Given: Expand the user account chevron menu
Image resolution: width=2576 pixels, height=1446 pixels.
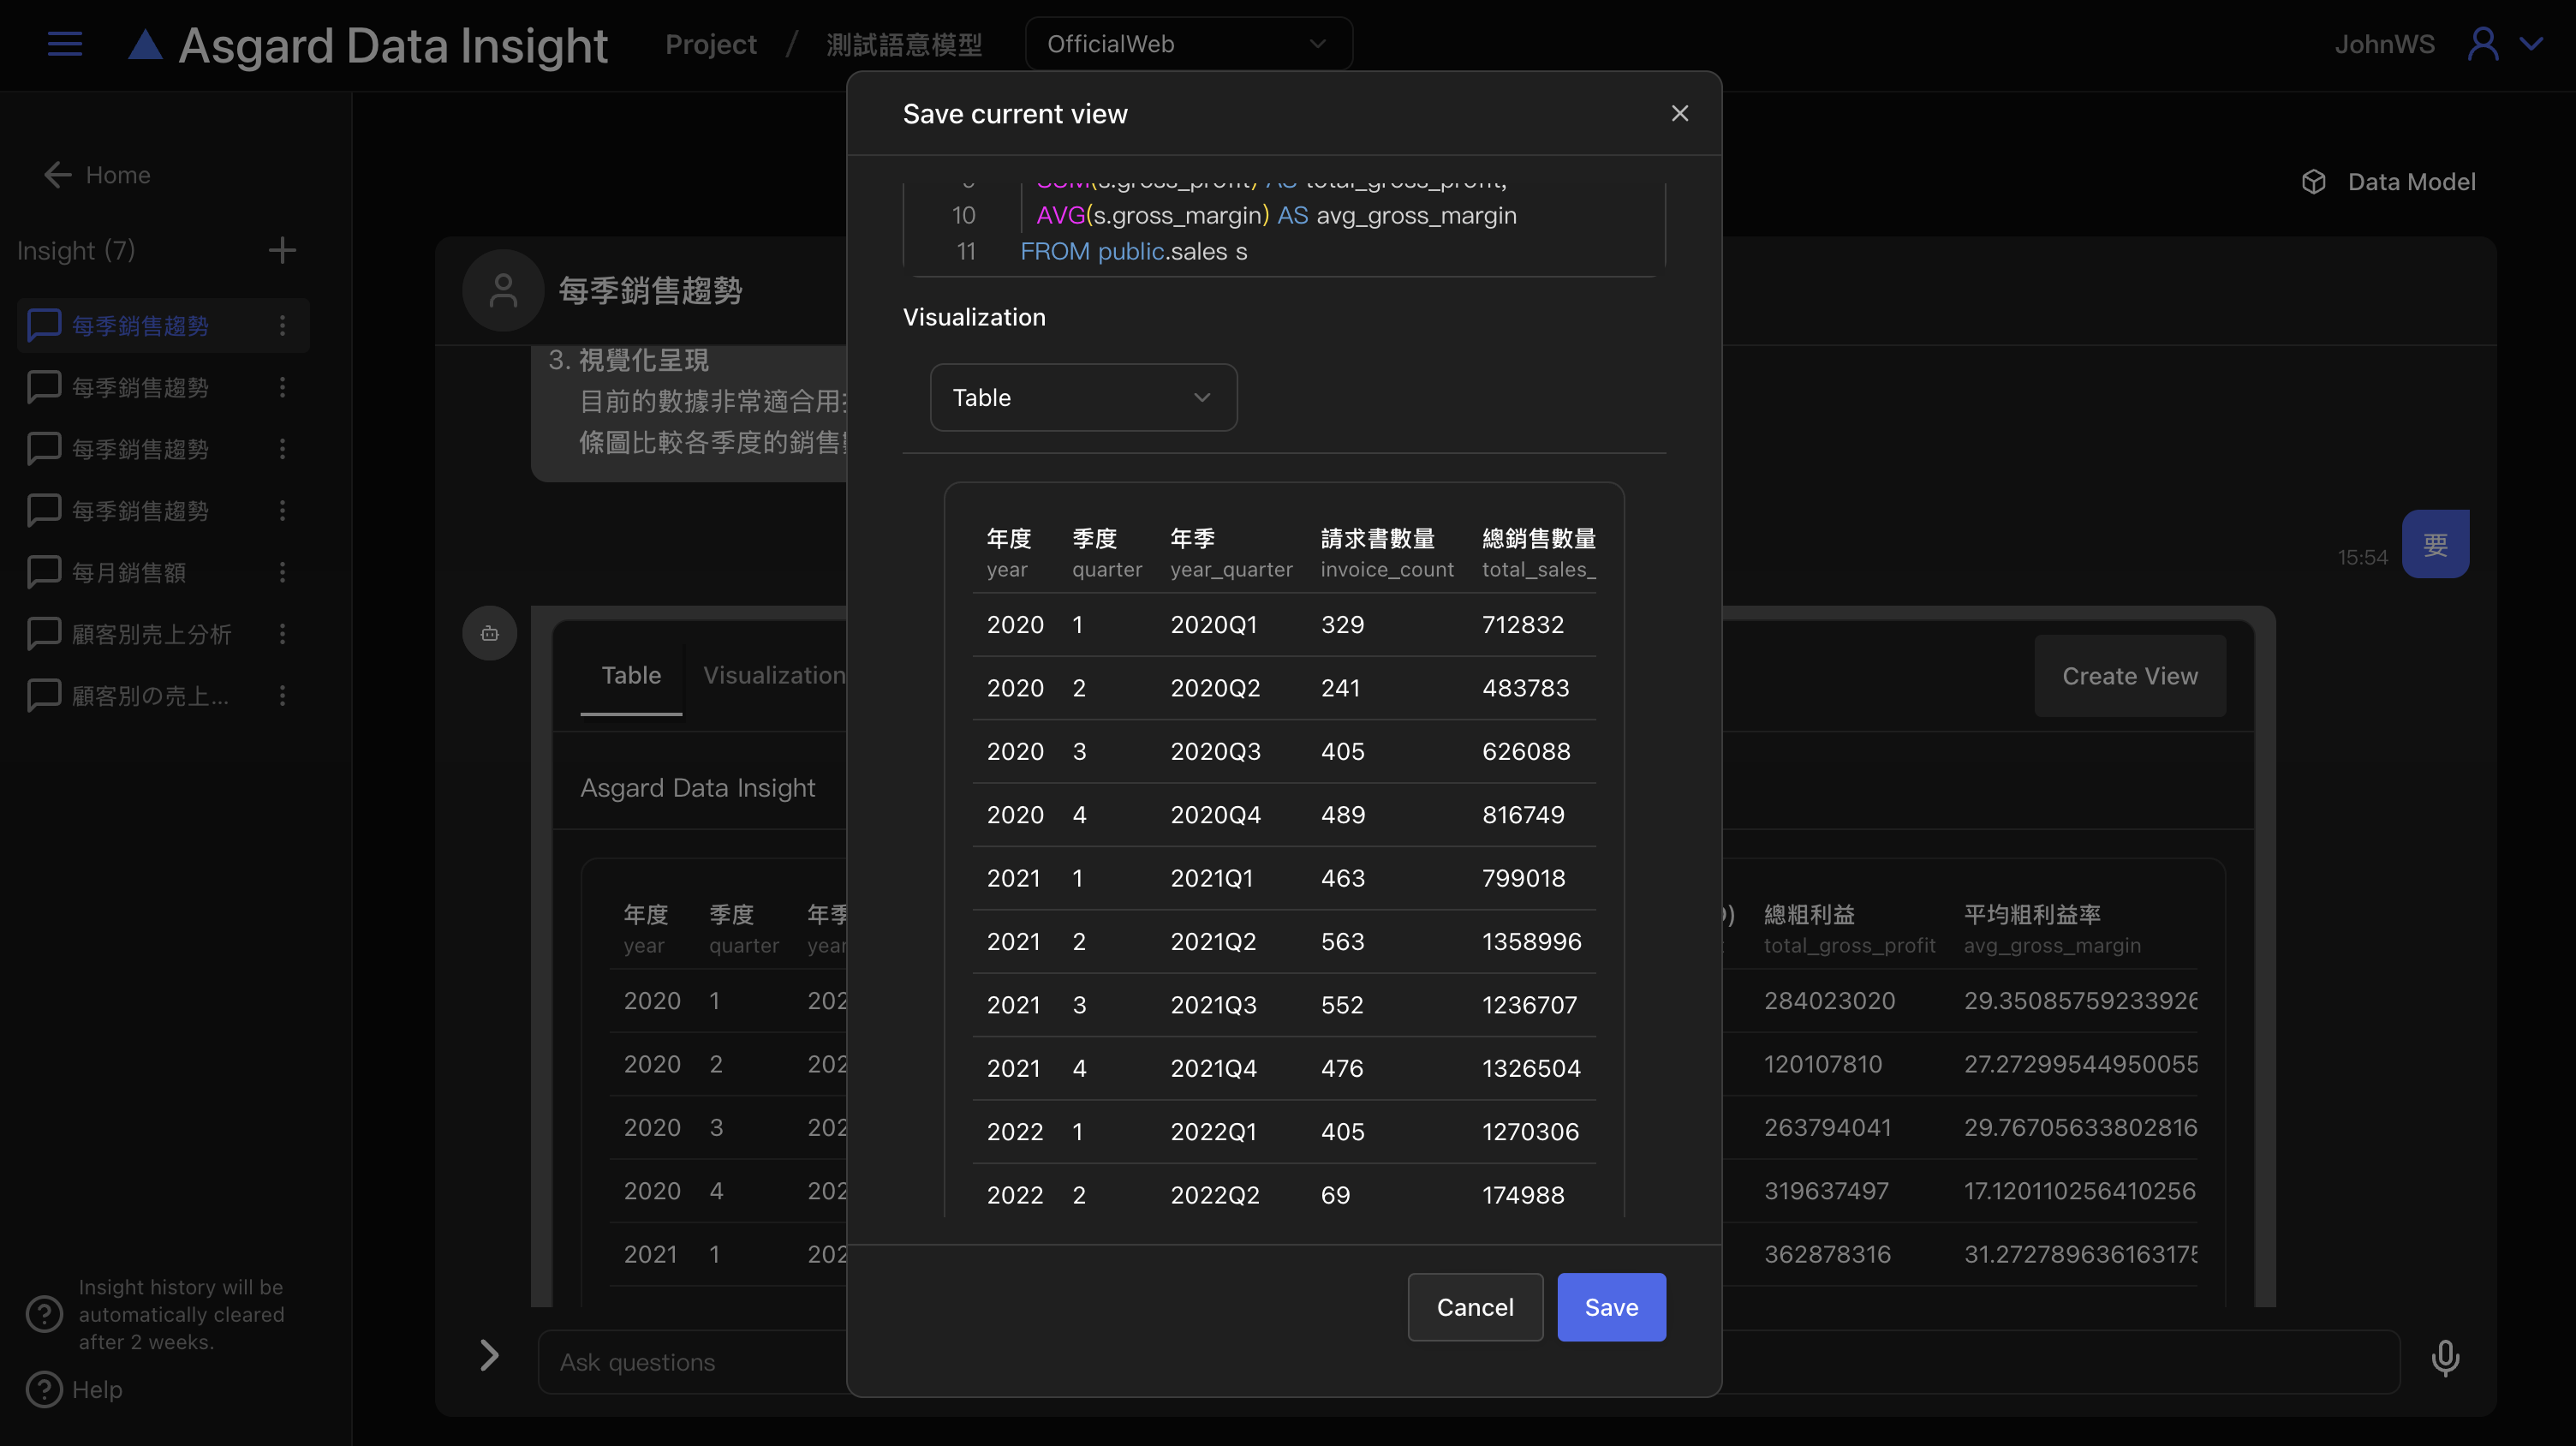Looking at the screenshot, I should coord(2532,44).
